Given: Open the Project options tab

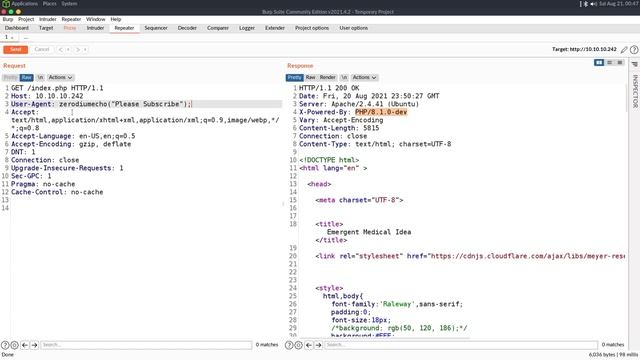Looking at the screenshot, I should point(312,28).
